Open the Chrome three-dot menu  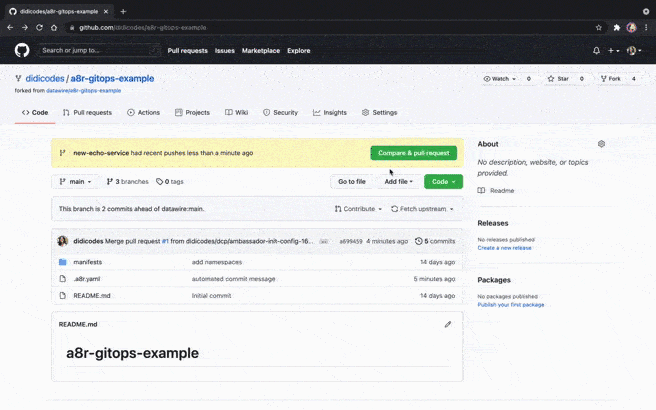point(646,28)
